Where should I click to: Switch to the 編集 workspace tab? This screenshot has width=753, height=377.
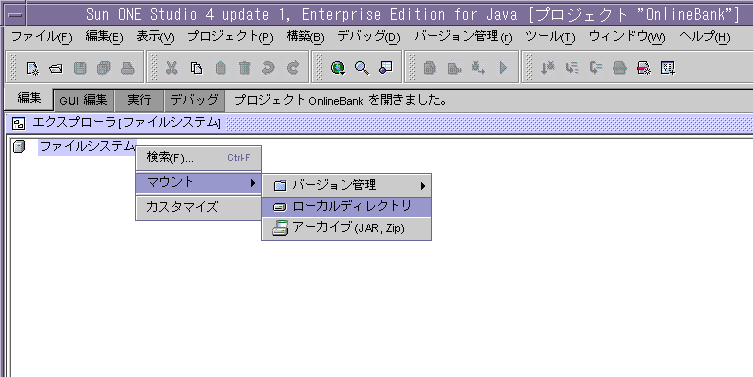point(29,99)
